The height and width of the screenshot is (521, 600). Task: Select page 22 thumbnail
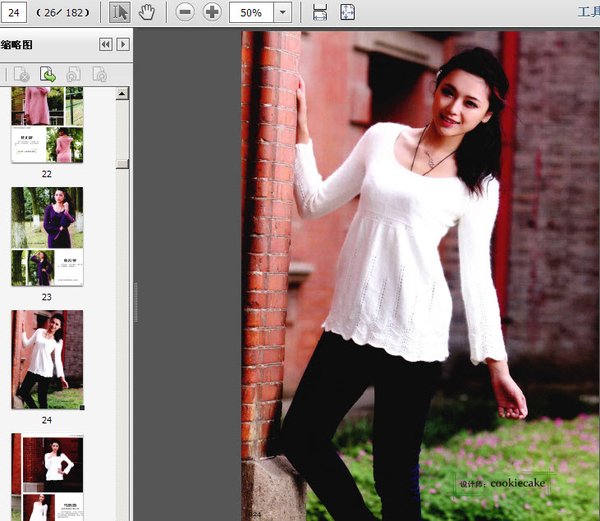47,125
